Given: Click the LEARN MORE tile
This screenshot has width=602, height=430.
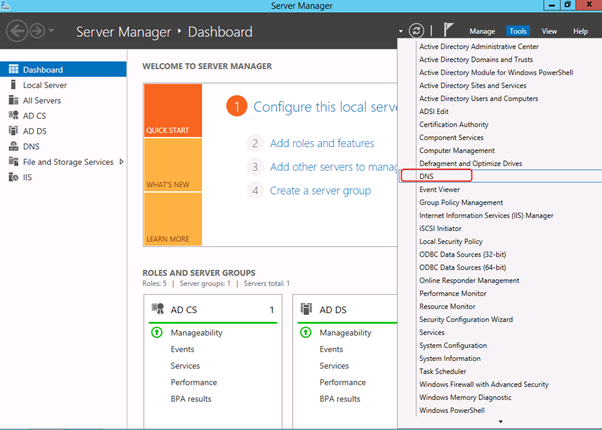Looking at the screenshot, I should [173, 219].
